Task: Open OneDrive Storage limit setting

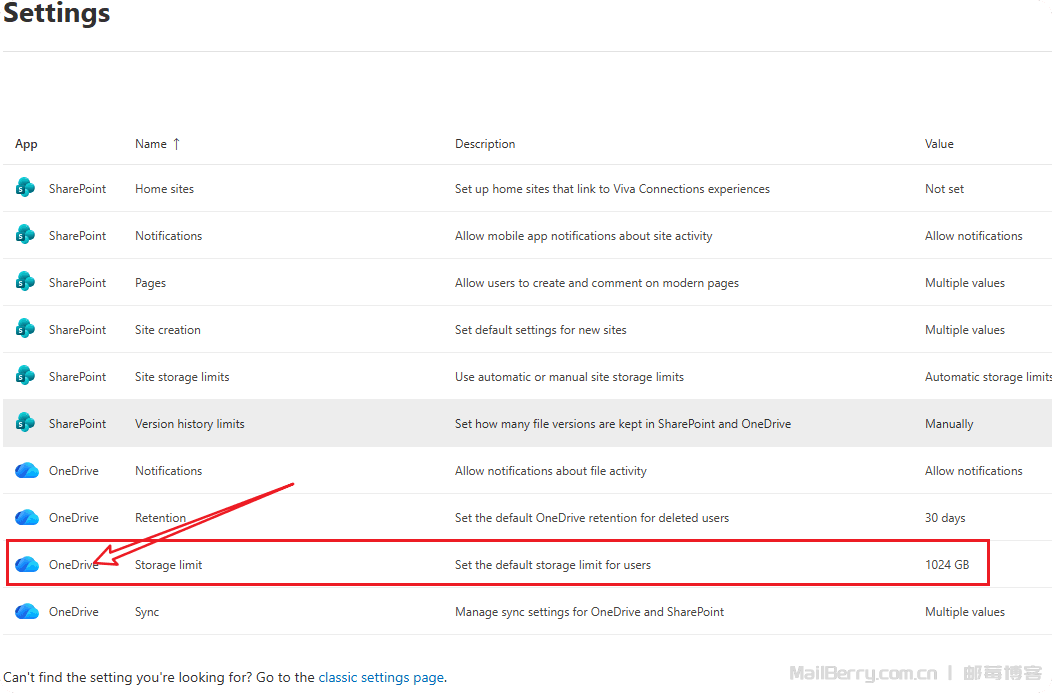Action: tap(168, 565)
